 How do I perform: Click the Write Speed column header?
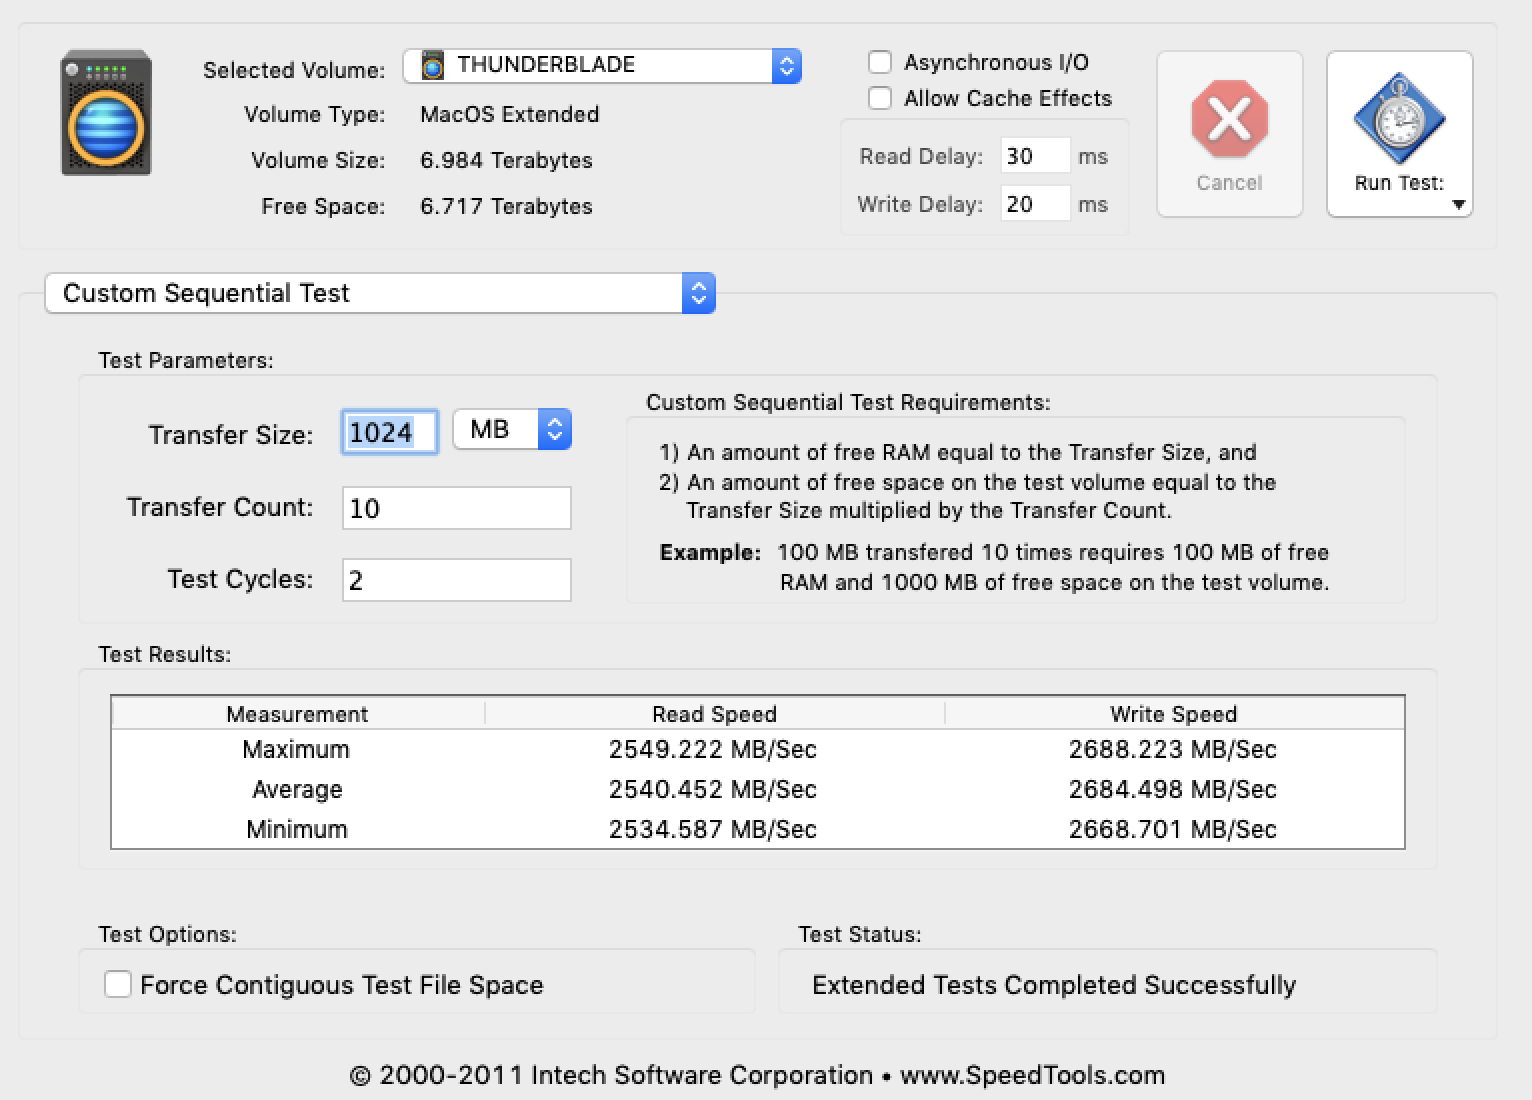[x=1173, y=714]
